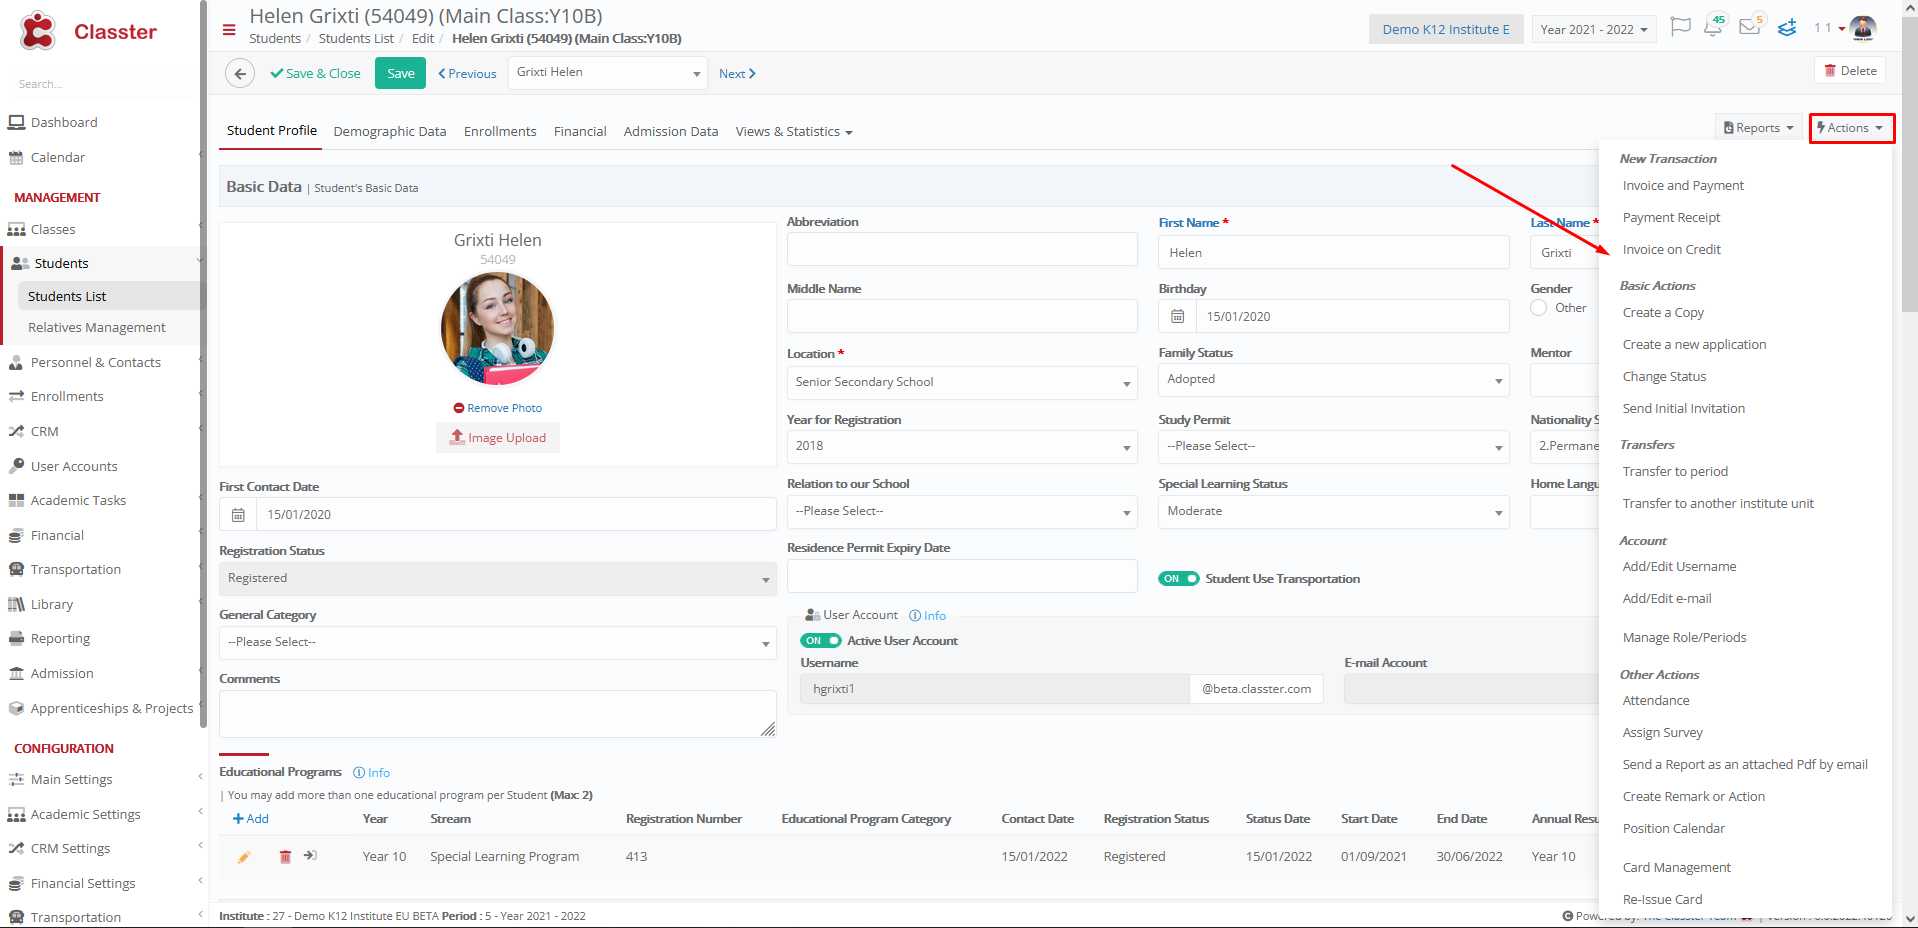The image size is (1918, 928).
Task: Switch to Admission Data tab
Action: pos(671,131)
